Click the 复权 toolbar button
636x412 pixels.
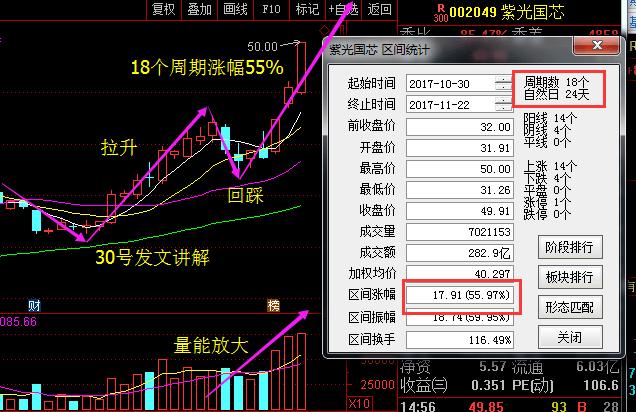click(163, 9)
